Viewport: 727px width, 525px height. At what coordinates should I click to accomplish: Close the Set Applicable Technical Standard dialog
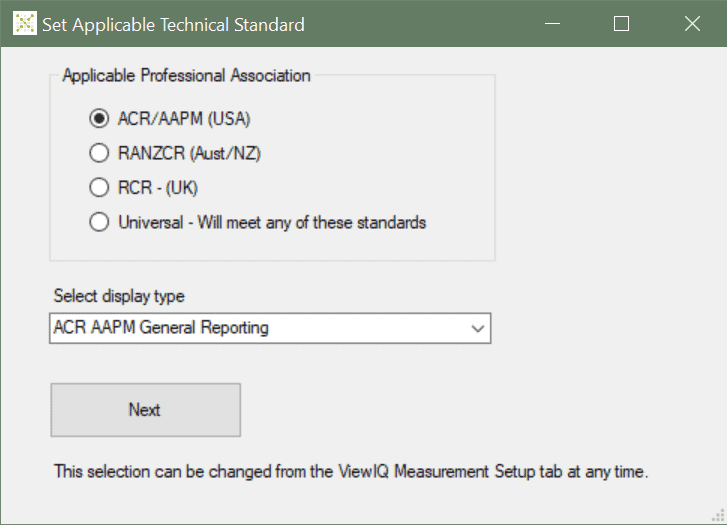point(692,24)
